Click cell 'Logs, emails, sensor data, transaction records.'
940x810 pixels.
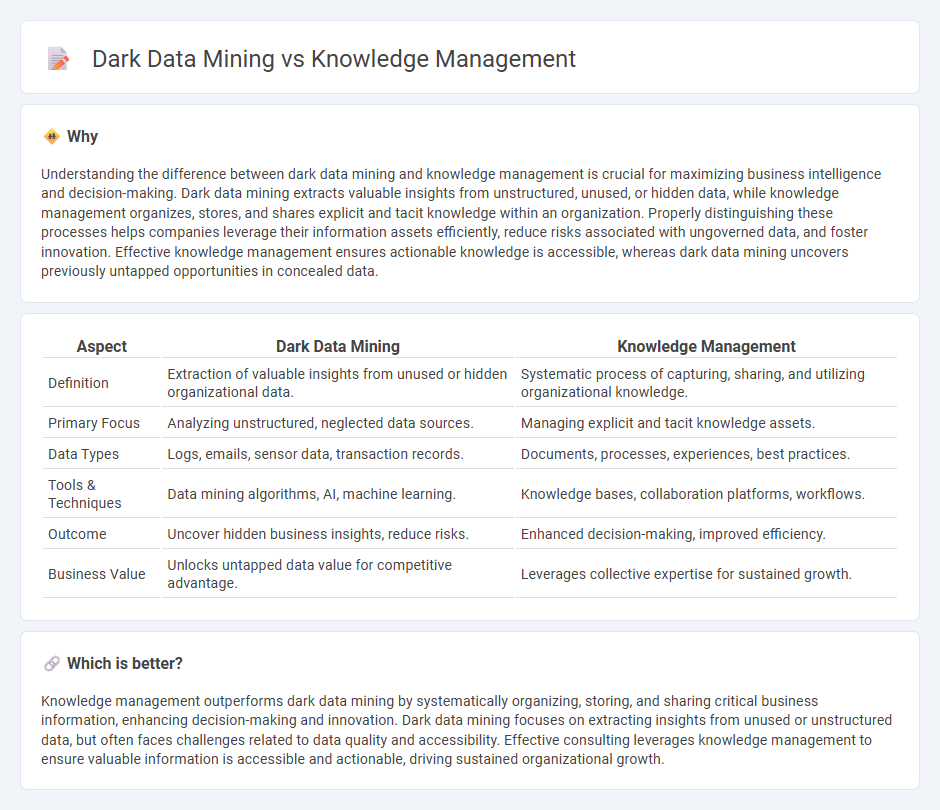click(x=338, y=454)
